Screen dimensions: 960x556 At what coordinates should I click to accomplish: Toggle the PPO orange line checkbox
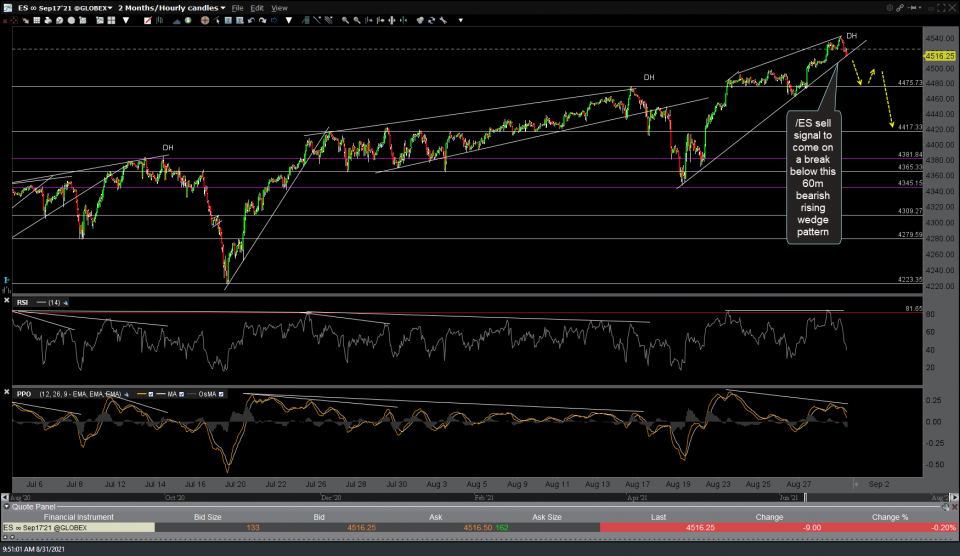[x=151, y=394]
